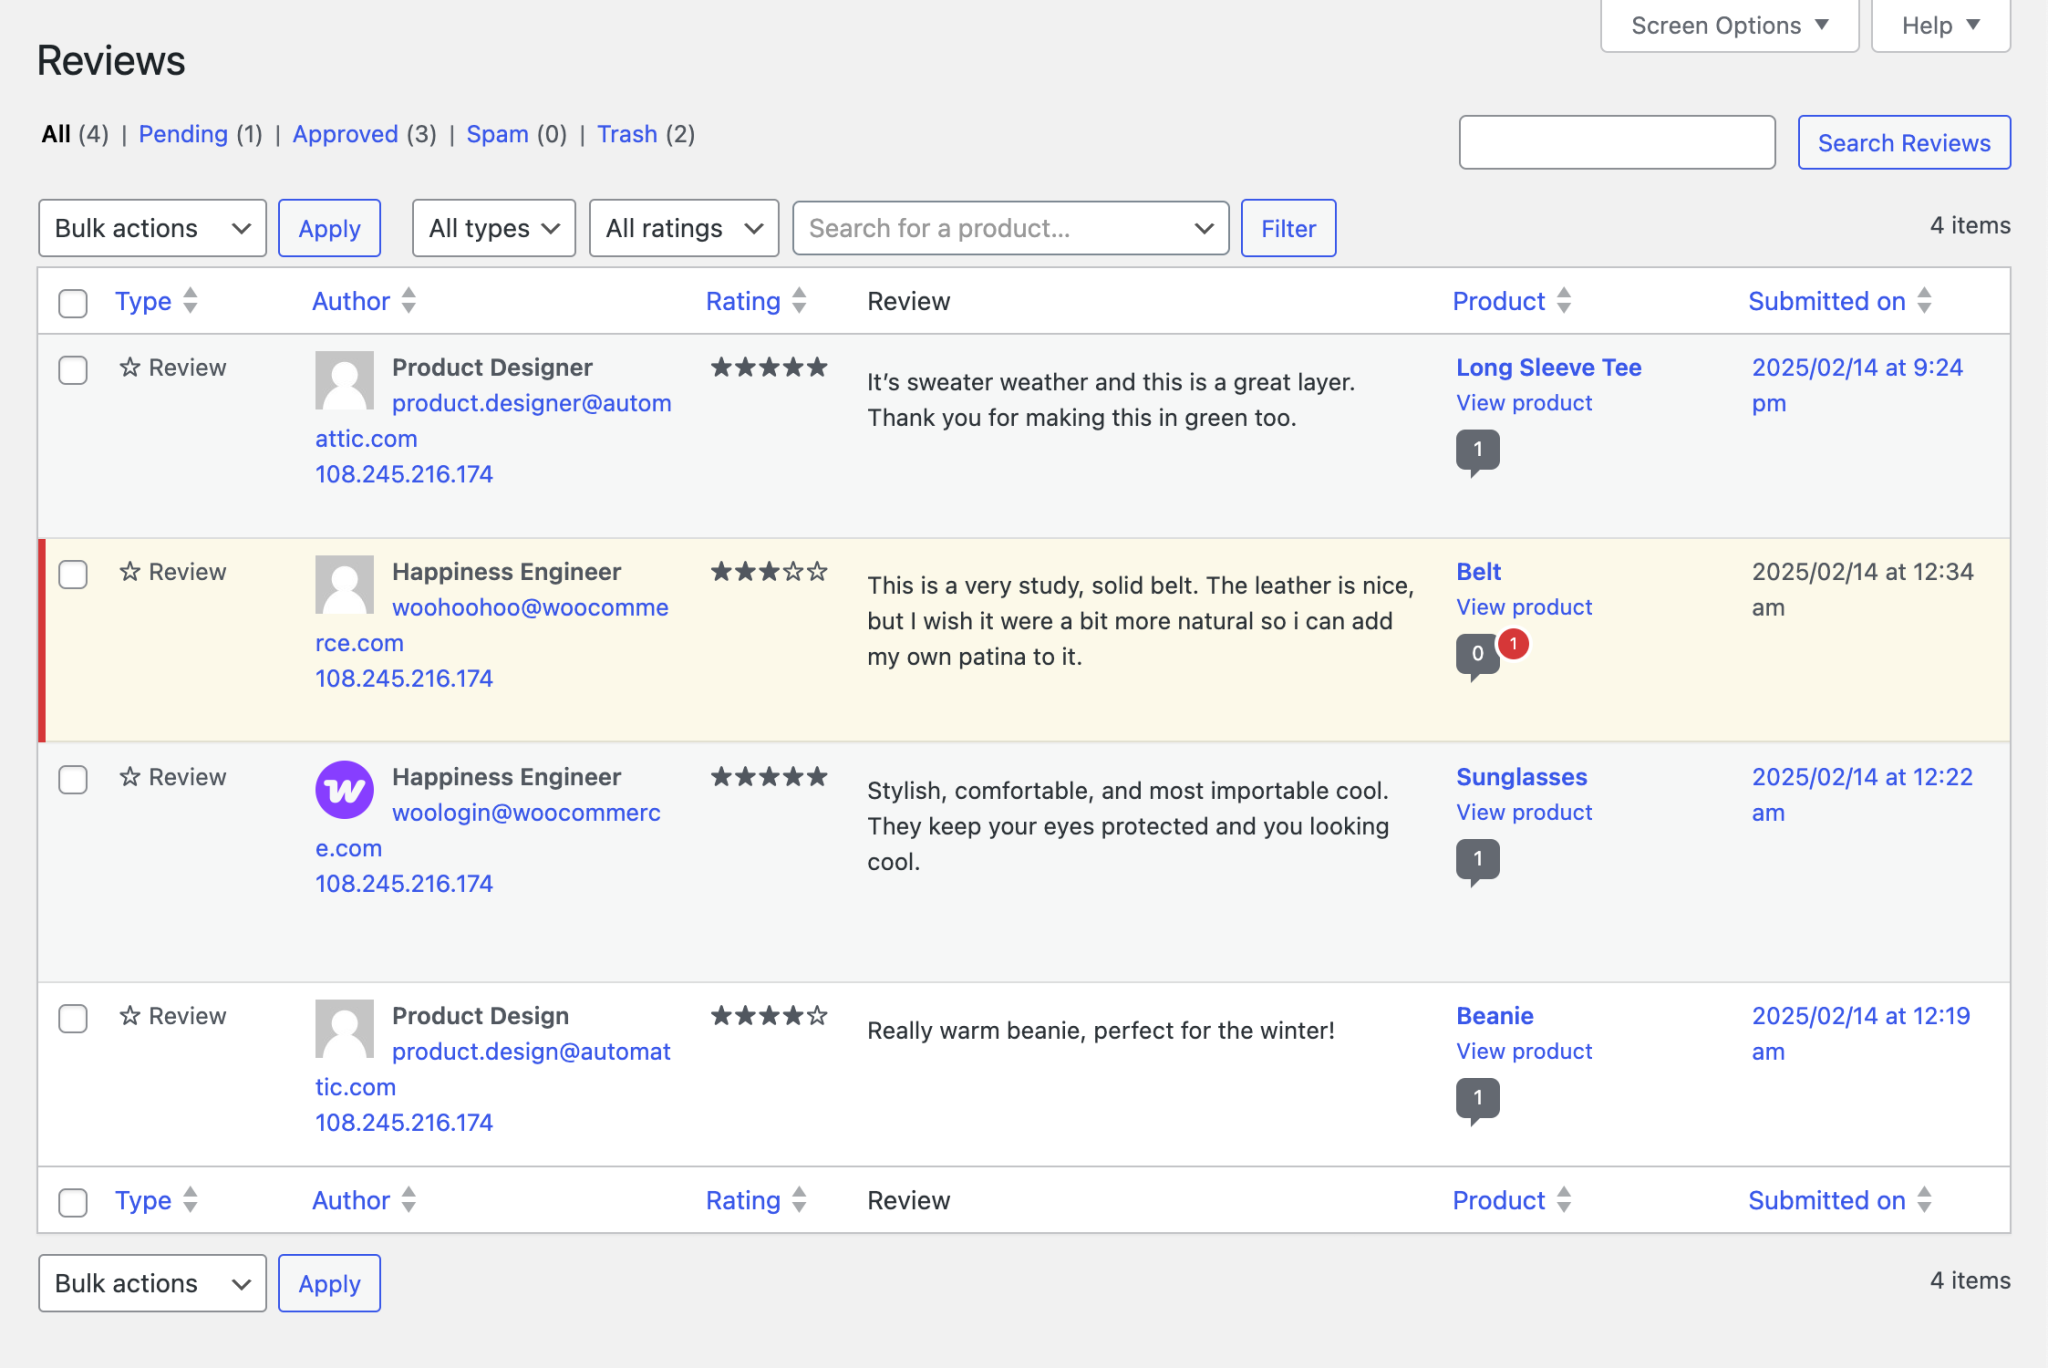This screenshot has height=1368, width=2048.
Task: Switch to the Approved reviews tab
Action: [345, 133]
